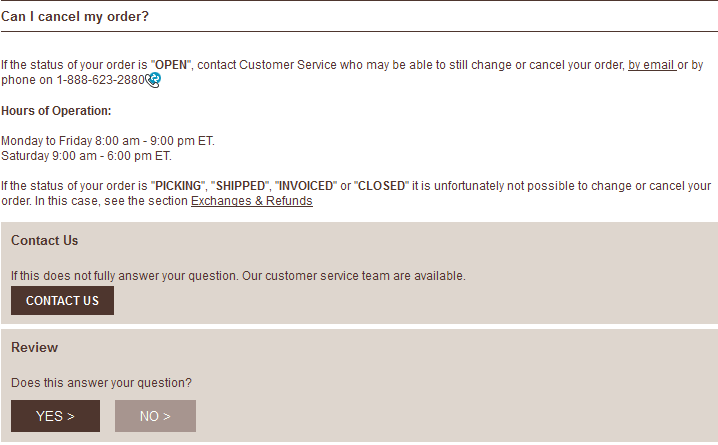Click the bold "OPEN" status word
718x445 pixels.
pos(170,65)
